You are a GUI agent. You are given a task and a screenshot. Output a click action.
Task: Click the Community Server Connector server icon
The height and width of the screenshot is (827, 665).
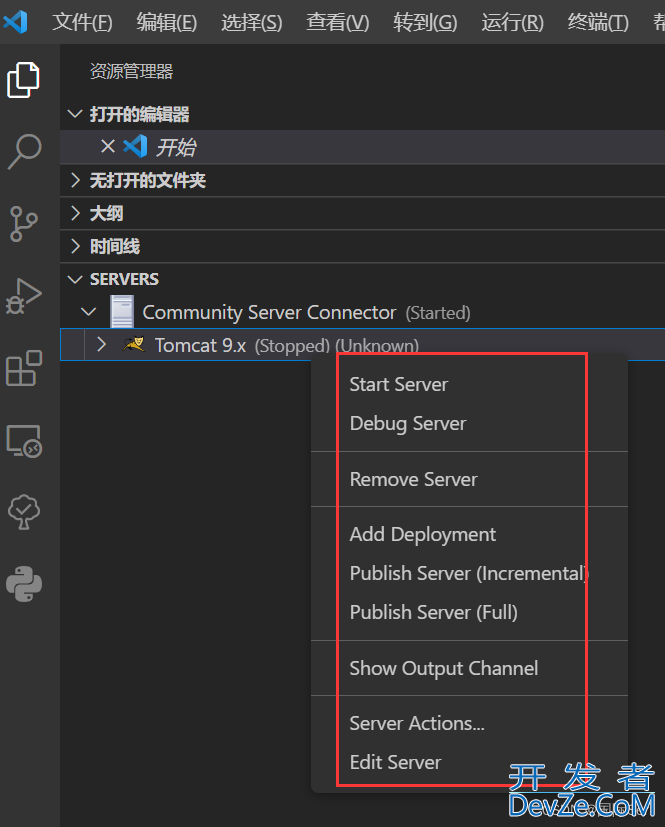pyautogui.click(x=122, y=312)
